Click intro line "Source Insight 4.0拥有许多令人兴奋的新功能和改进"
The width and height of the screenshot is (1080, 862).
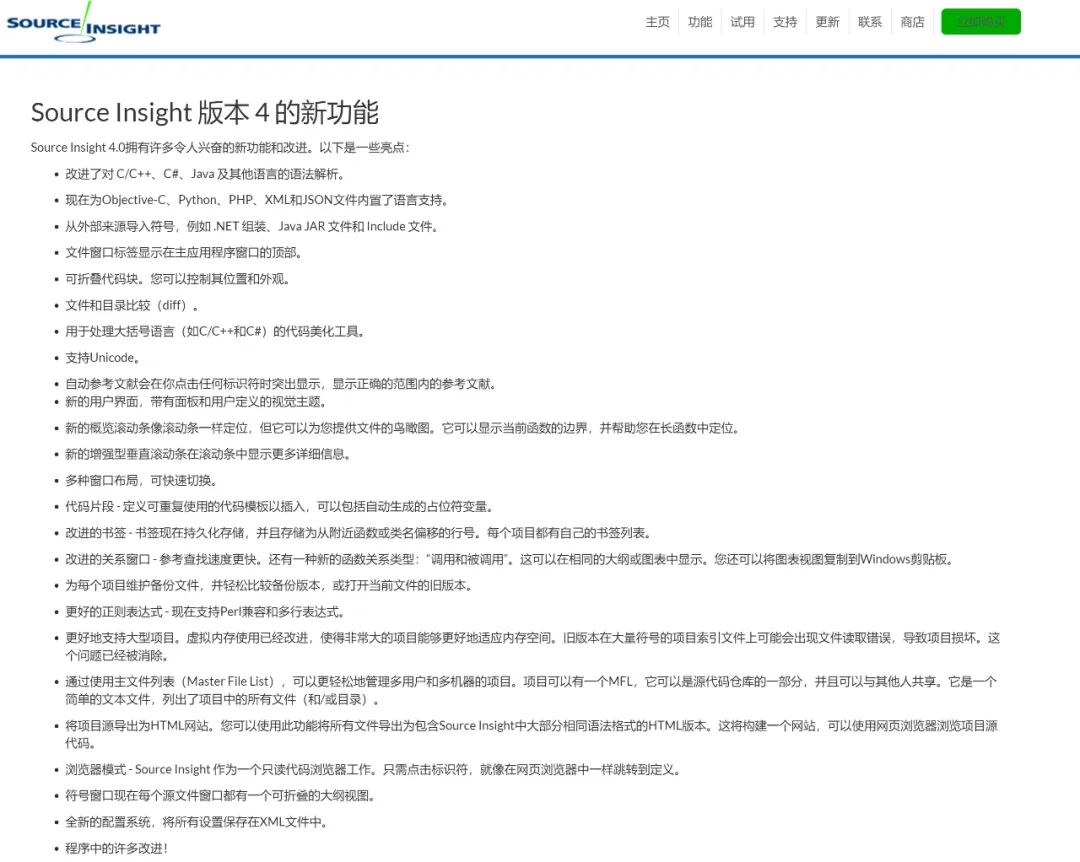coord(220,147)
